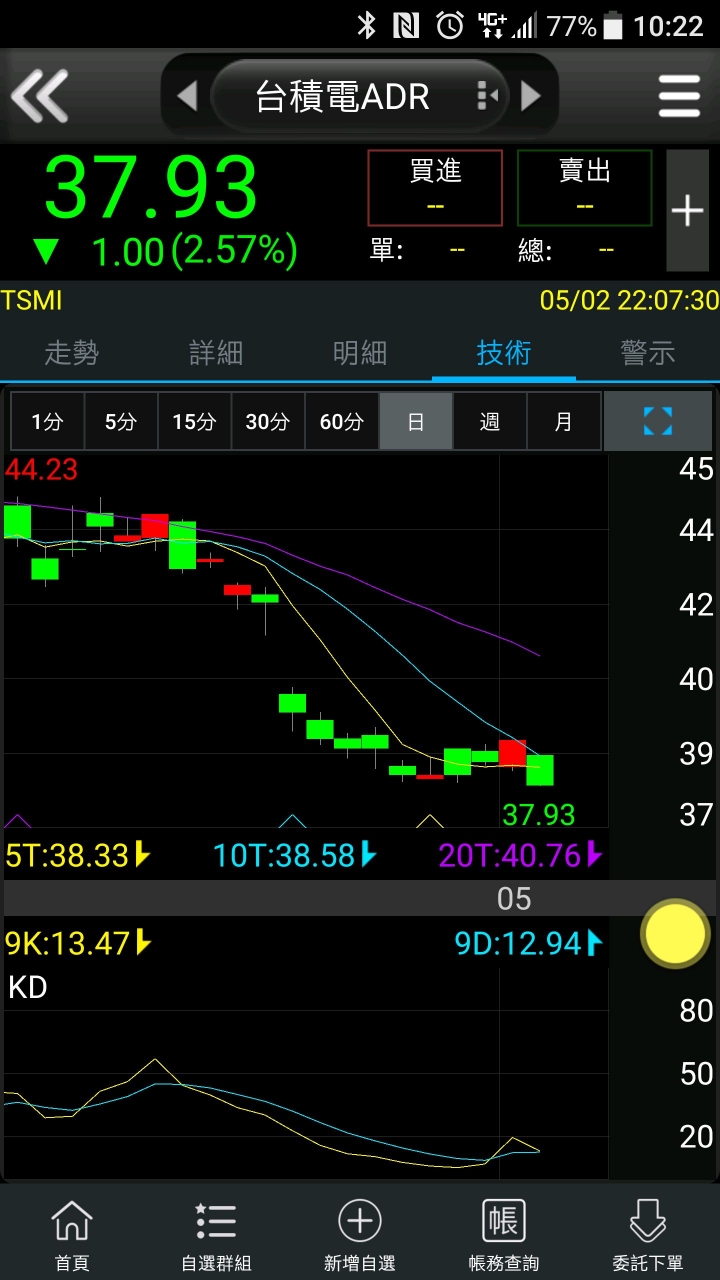Screen dimensions: 720x1280
Task: Tap the 44.23 high price label
Action: (x=41, y=469)
